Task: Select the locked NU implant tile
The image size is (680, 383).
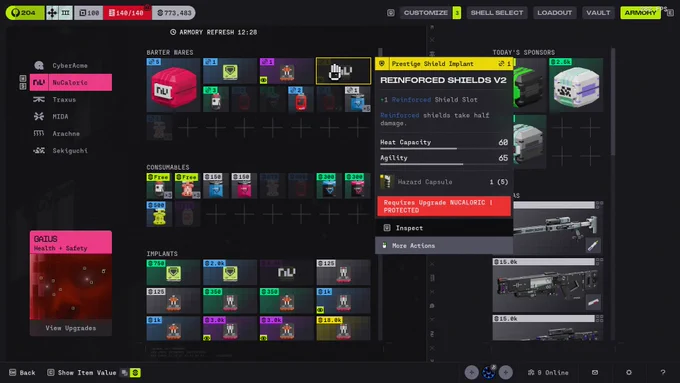Action: tap(287, 272)
